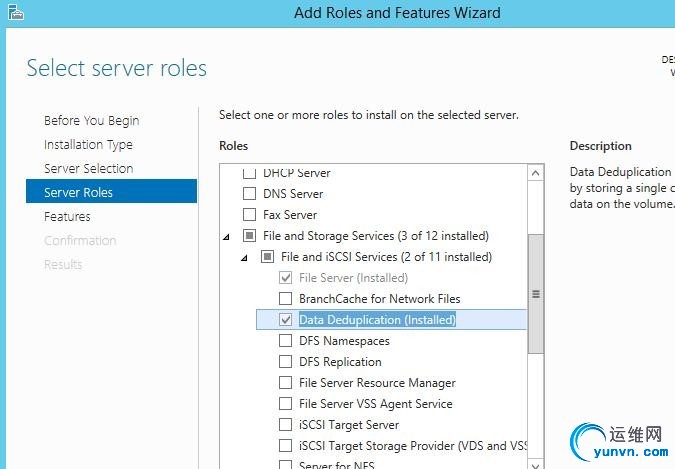This screenshot has height=469, width=675.
Task: Go to Before You Begin step
Action: [91, 121]
